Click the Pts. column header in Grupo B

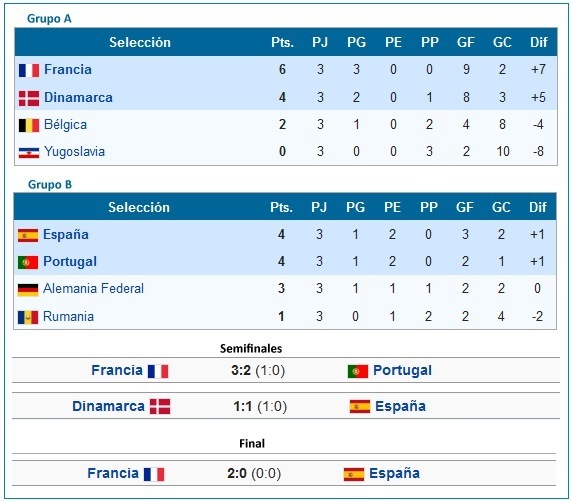281,207
